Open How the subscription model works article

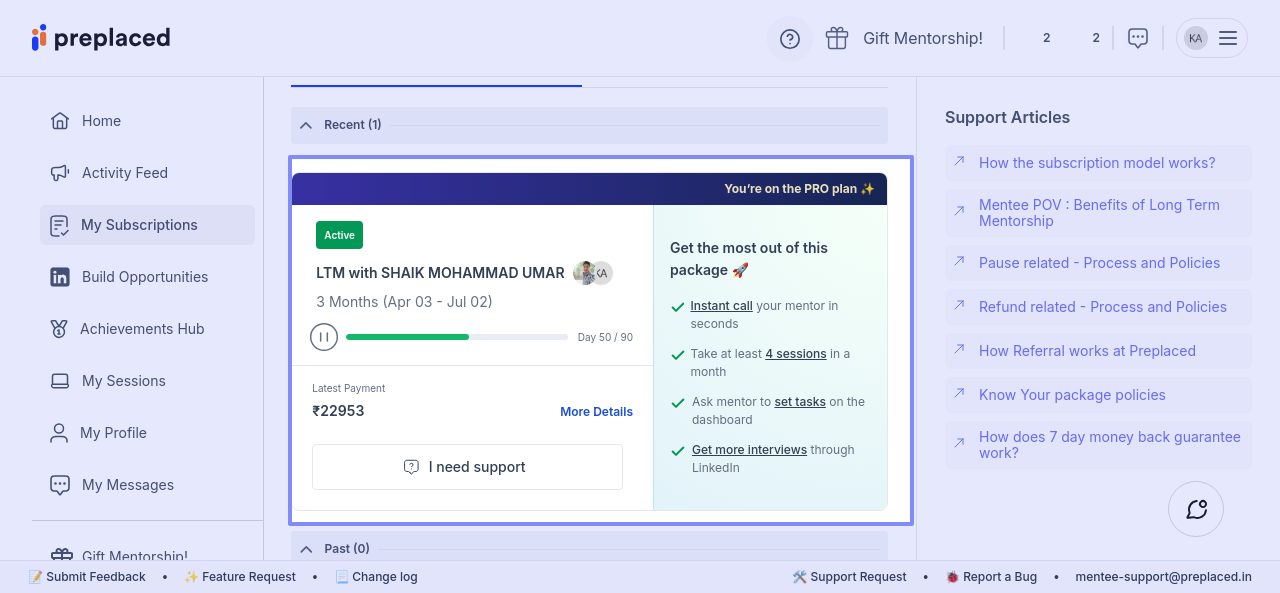(1098, 163)
